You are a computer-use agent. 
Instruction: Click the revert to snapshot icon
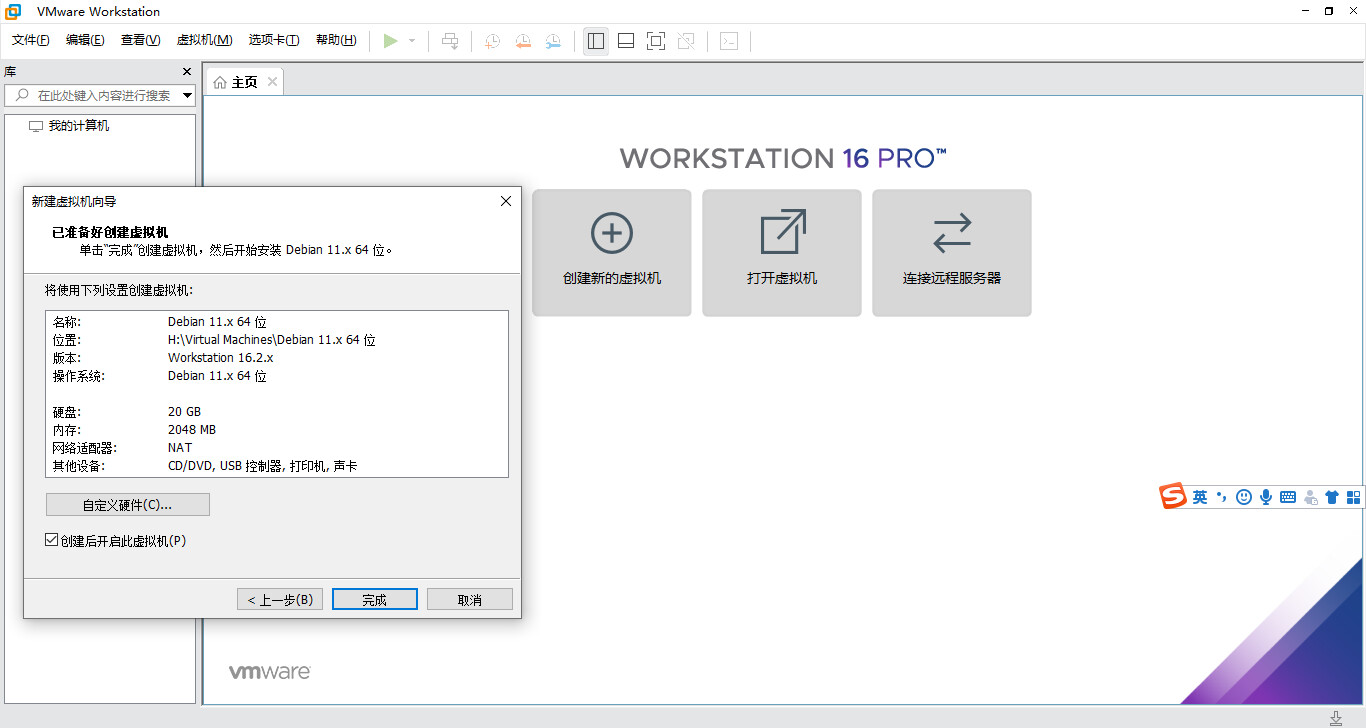[523, 41]
